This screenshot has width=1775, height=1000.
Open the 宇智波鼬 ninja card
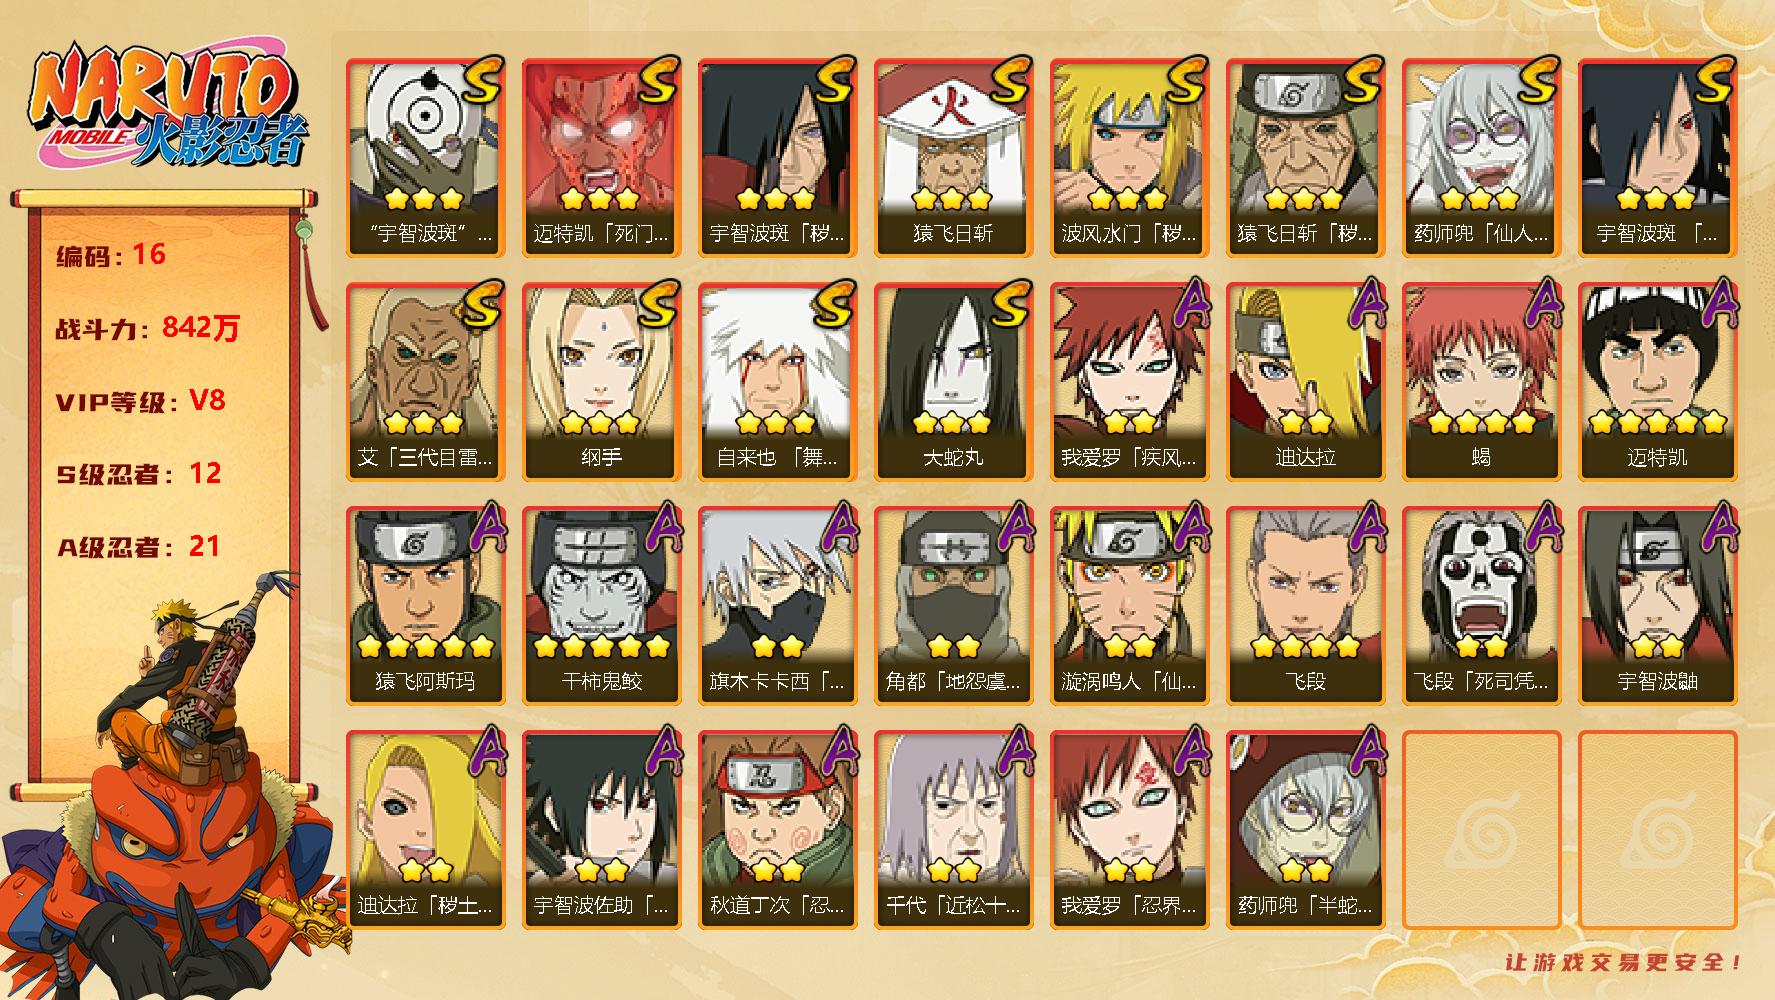coord(1657,606)
